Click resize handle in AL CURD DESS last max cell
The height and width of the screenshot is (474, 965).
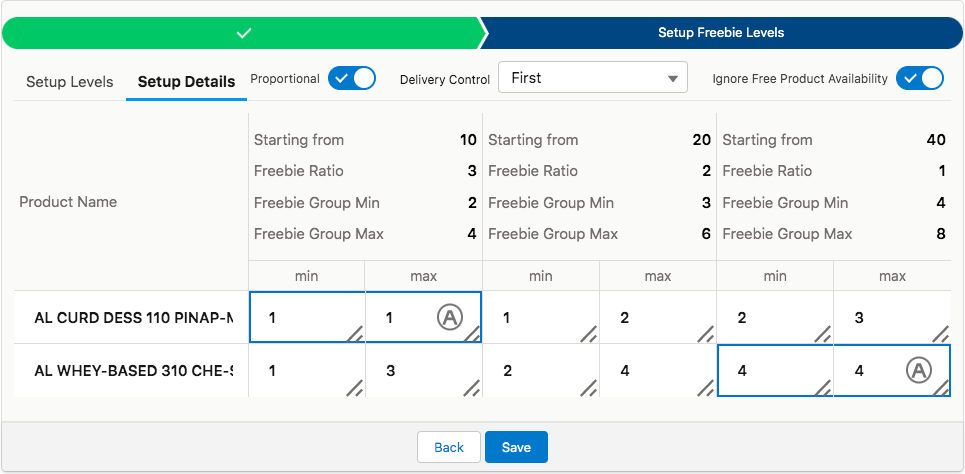(x=940, y=334)
